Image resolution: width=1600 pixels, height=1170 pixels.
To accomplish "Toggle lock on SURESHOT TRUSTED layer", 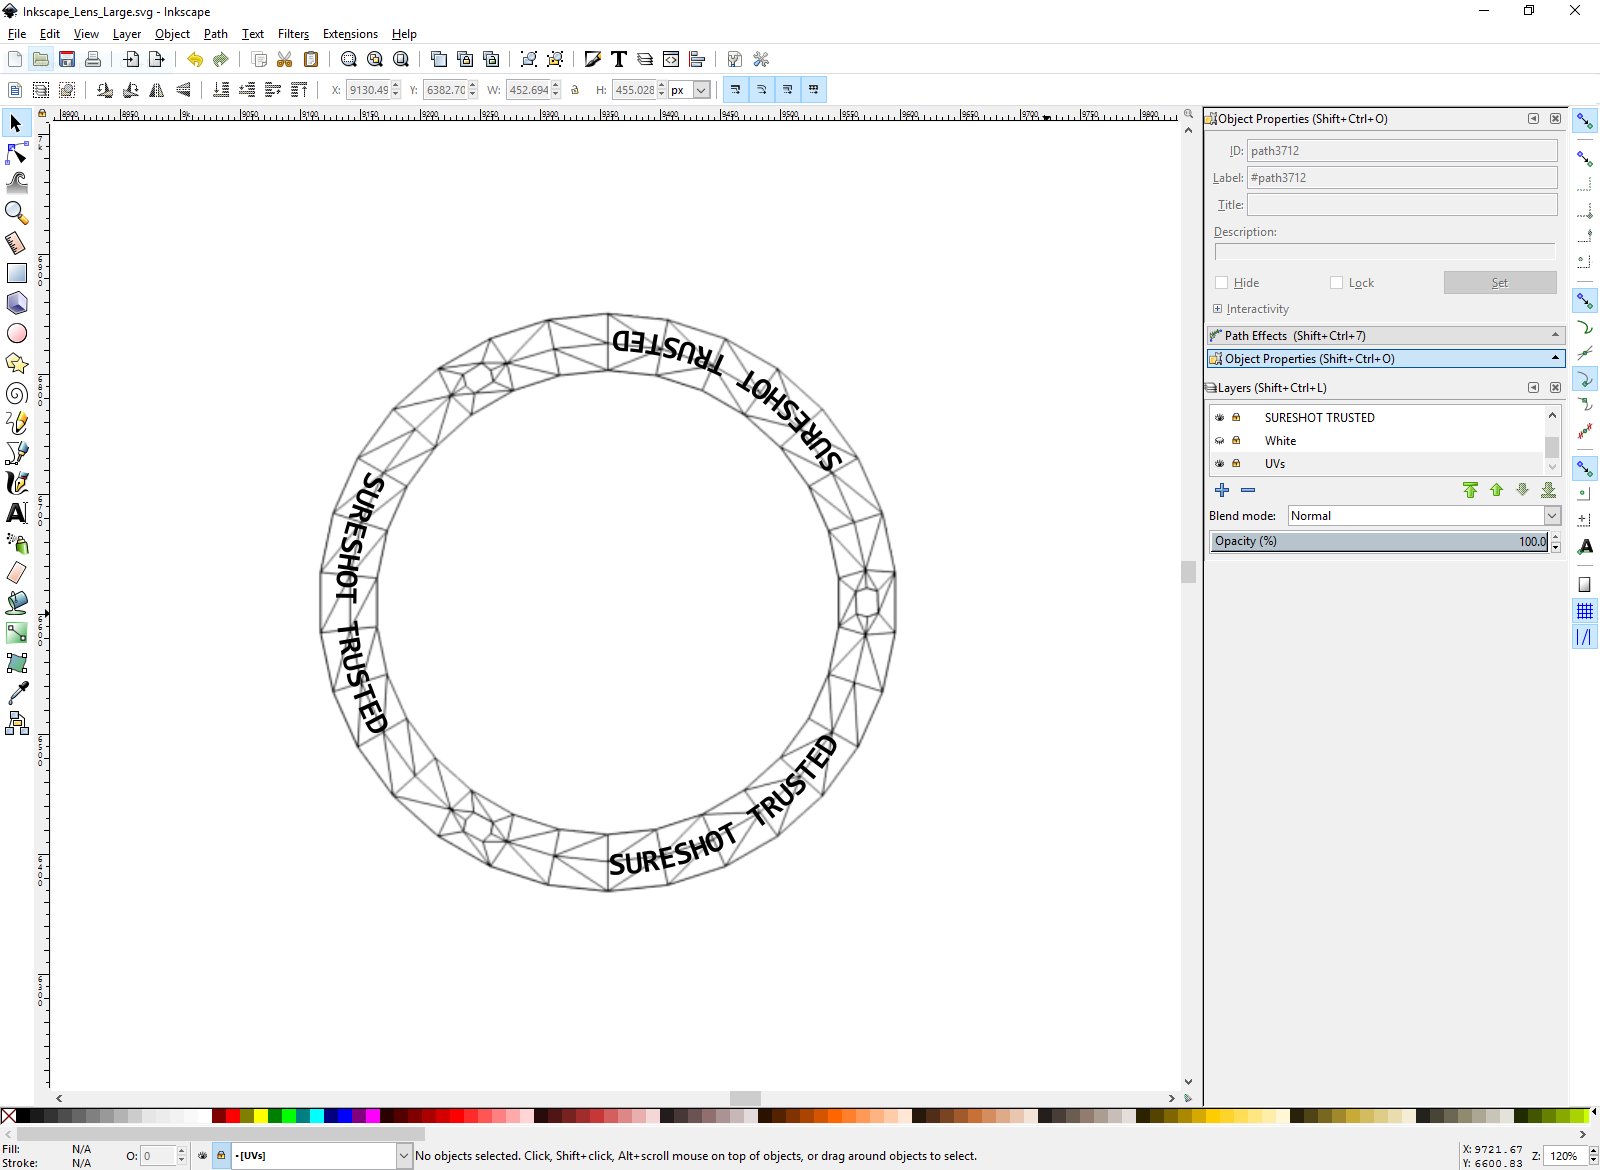I will [x=1236, y=418].
